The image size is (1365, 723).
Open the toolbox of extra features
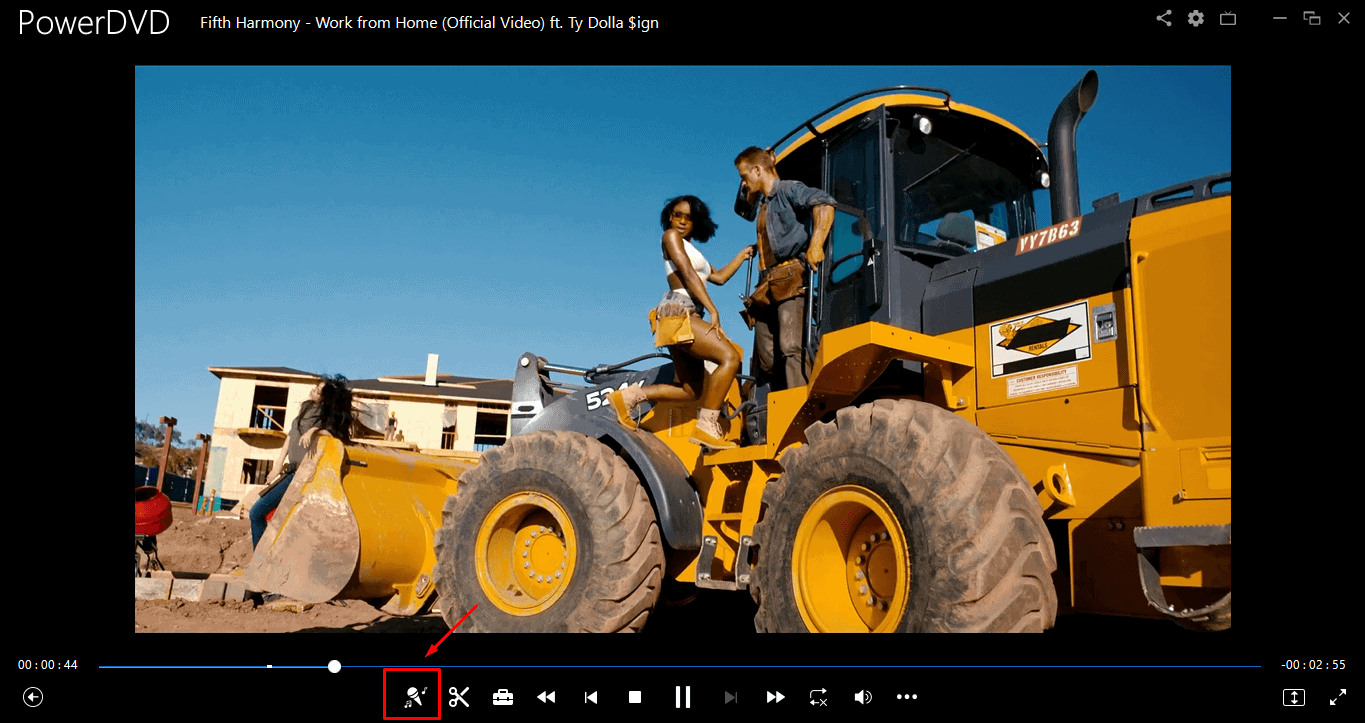pyautogui.click(x=503, y=697)
